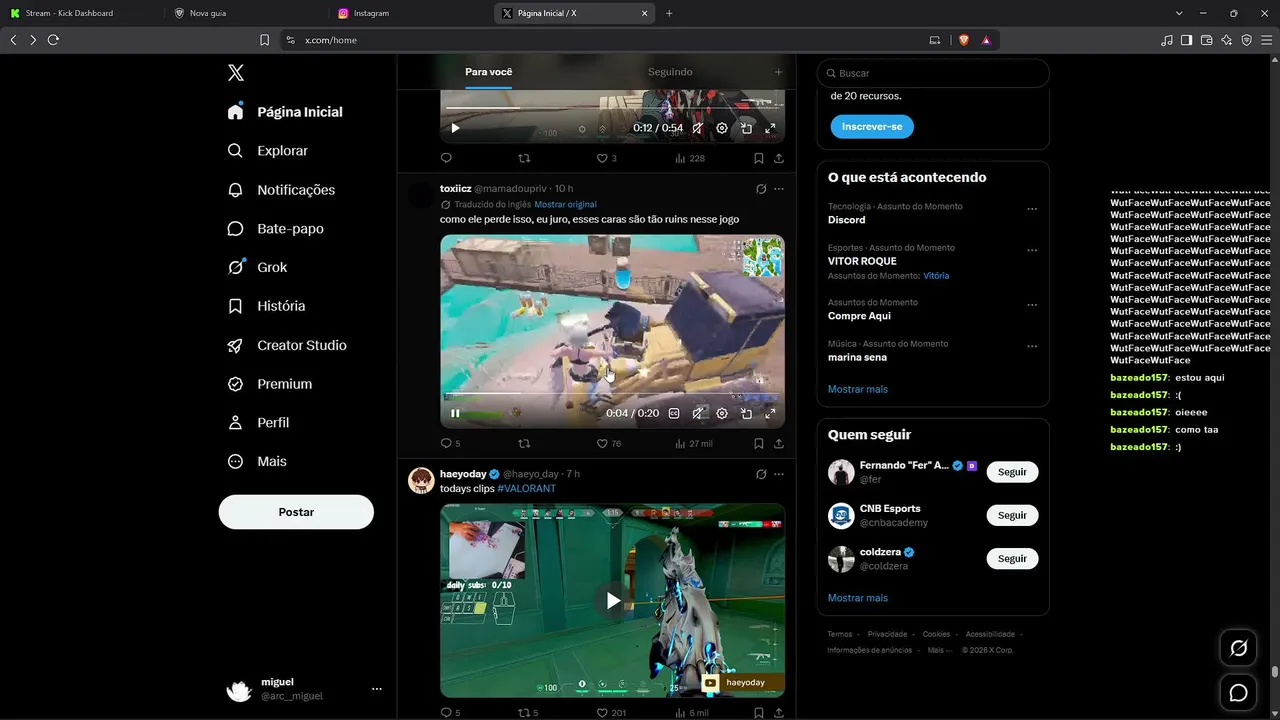Share toxiicz's post
Viewport: 1280px width, 720px height.
779,443
